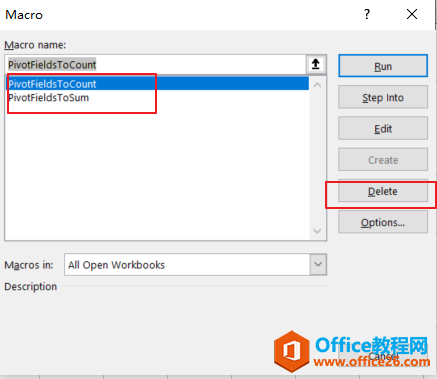Close the Macro dialog
Screen dimensions: 437x379
tap(412, 14)
